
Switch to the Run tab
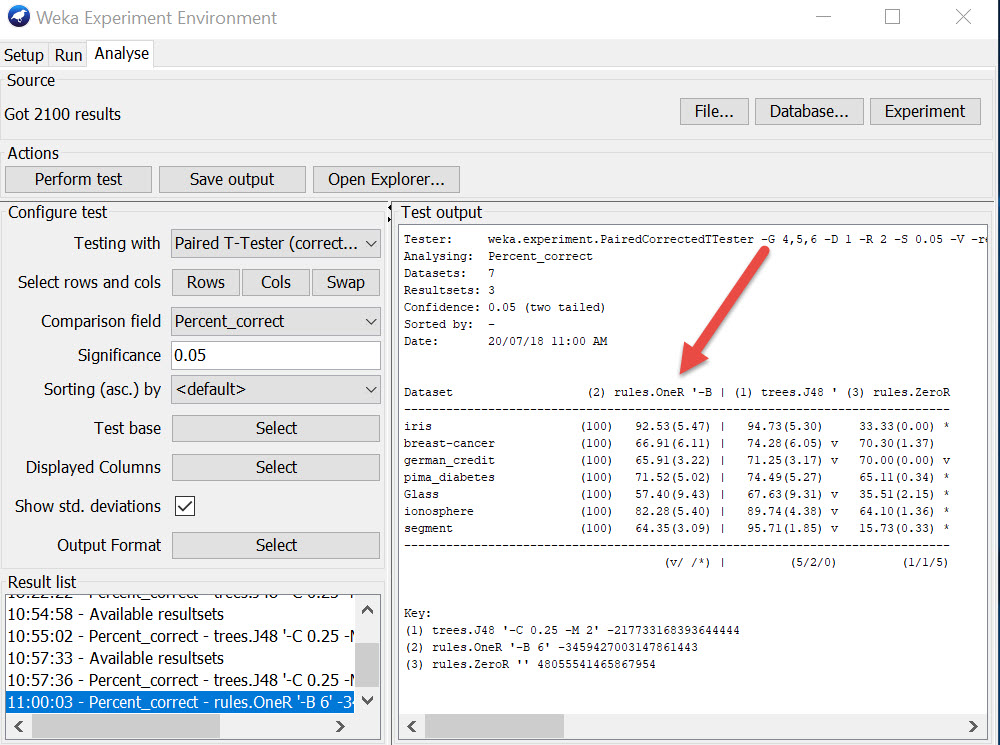tap(68, 55)
